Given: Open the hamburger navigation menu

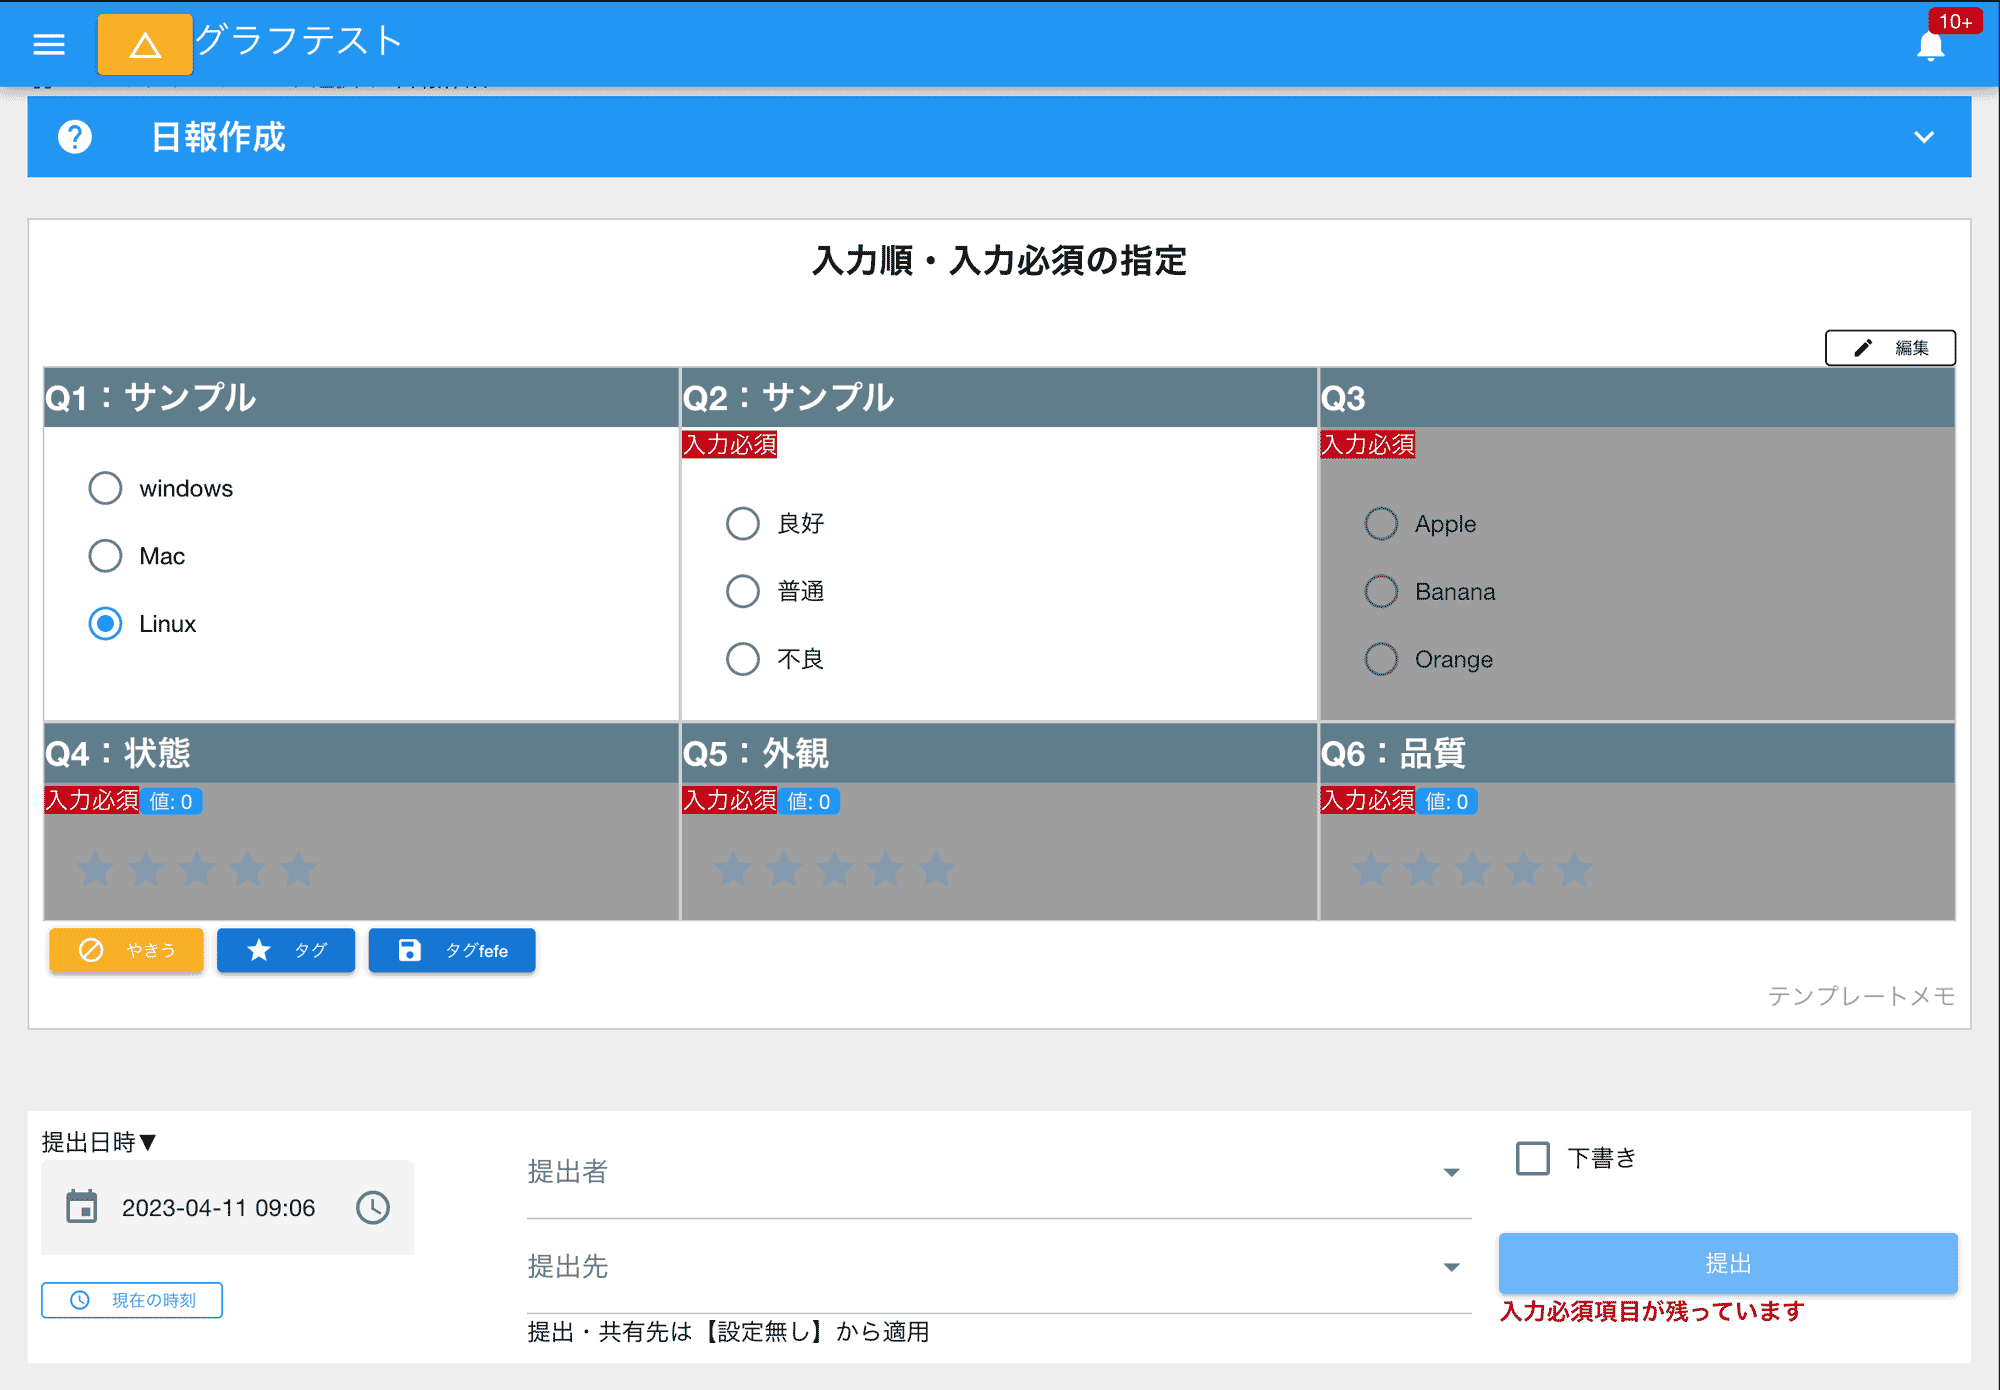Looking at the screenshot, I should 48,44.
